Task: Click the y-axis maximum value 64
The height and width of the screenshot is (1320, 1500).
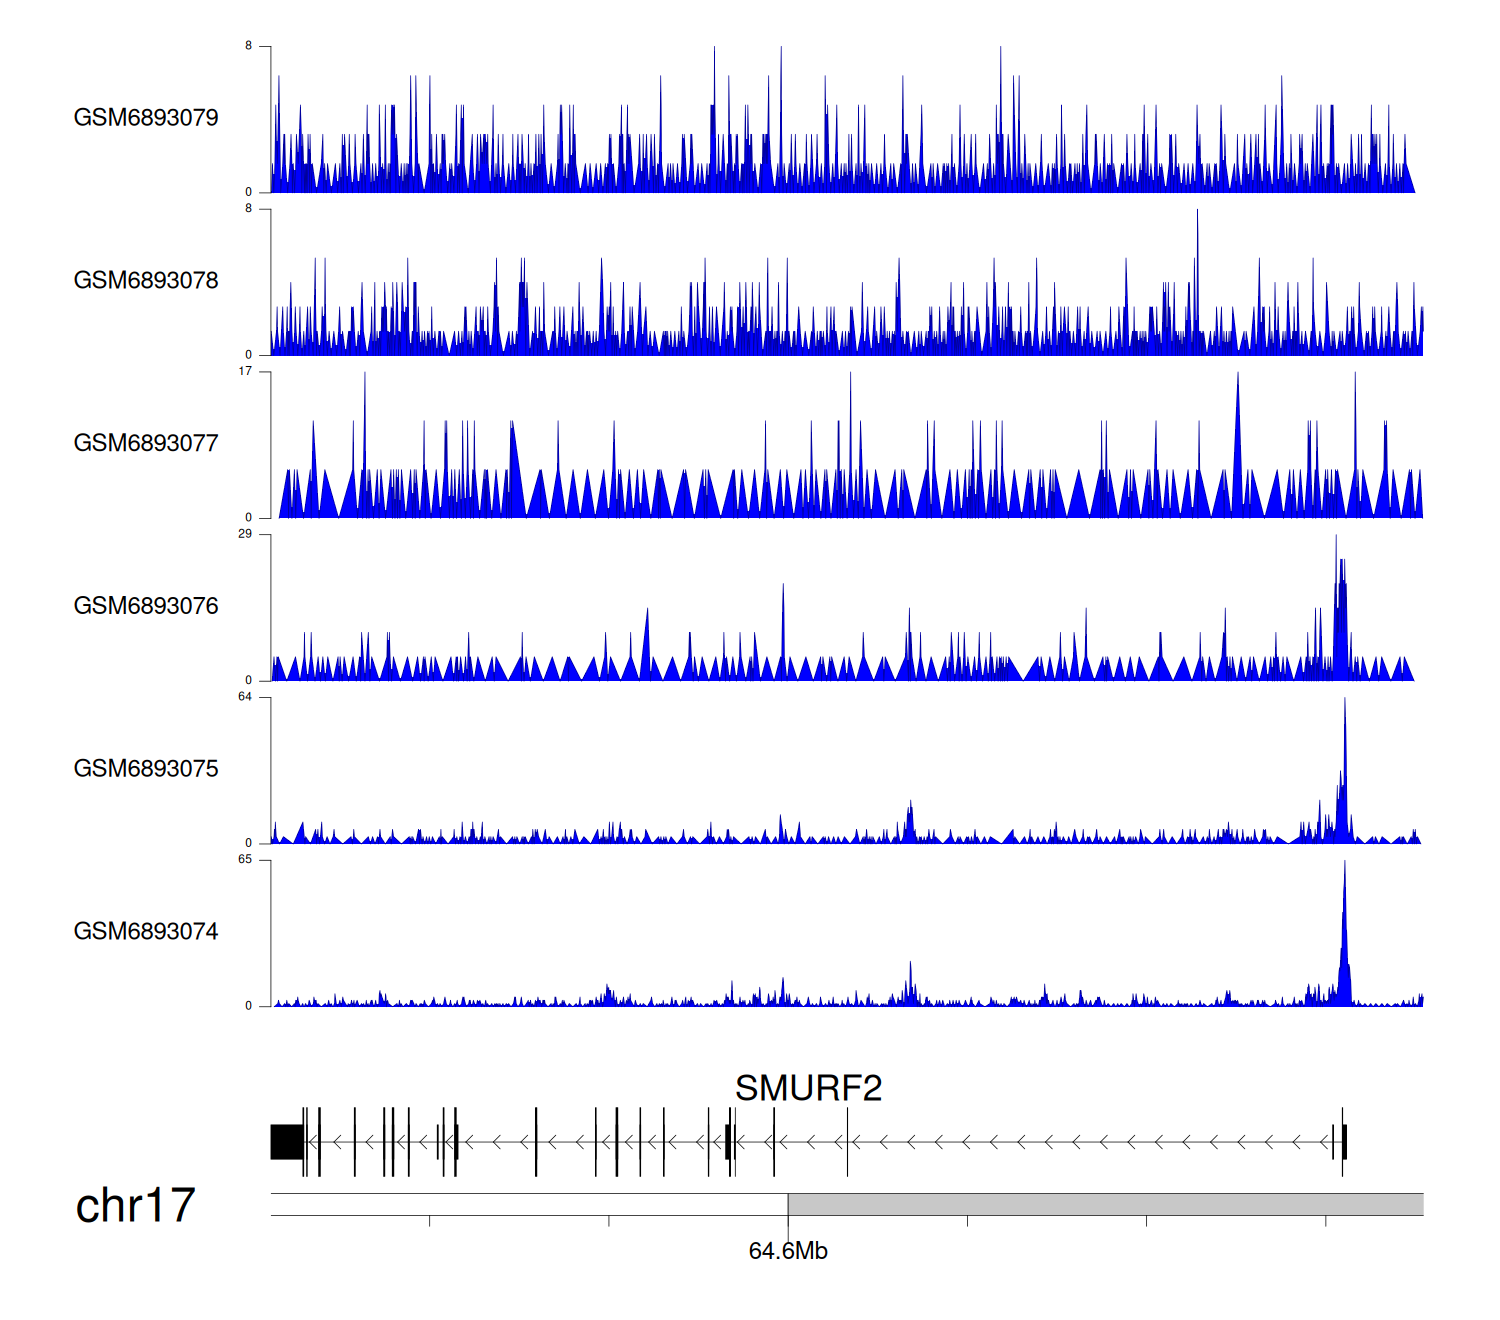Action: (x=245, y=697)
